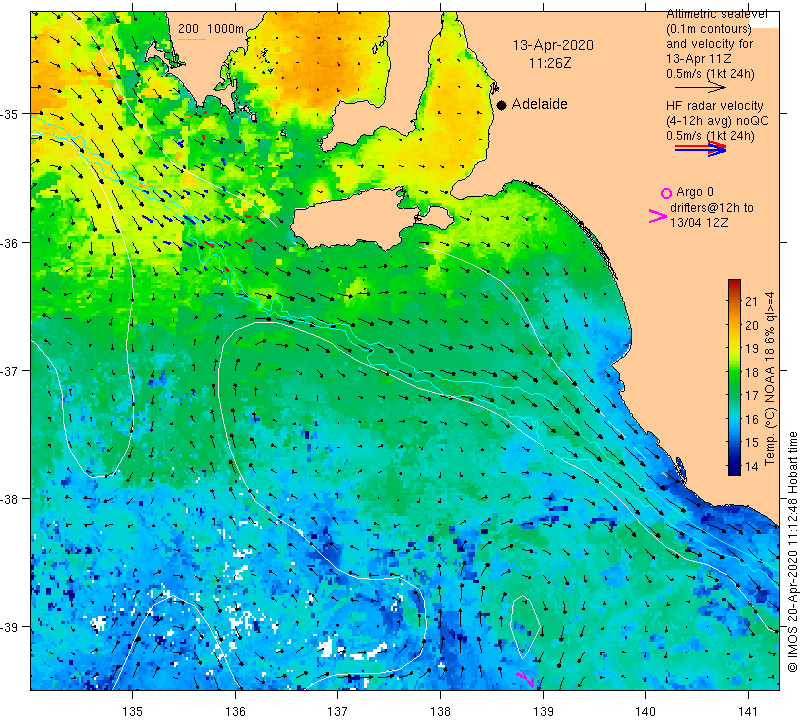Click the black Adelaide location dot

click(x=502, y=105)
